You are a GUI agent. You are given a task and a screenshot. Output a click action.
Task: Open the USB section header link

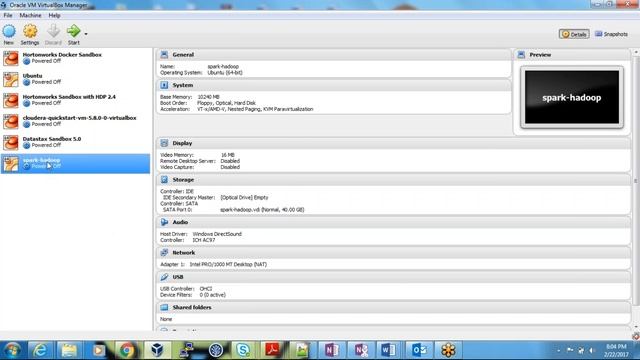[x=178, y=277]
